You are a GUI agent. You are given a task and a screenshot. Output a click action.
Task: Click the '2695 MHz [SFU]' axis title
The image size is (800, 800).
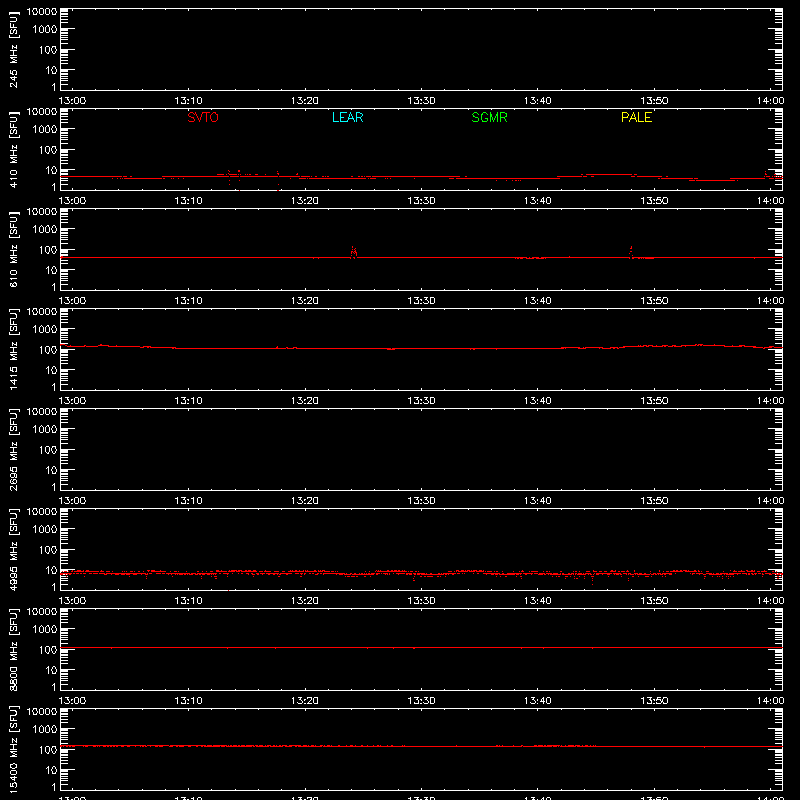pyautogui.click(x=13, y=449)
